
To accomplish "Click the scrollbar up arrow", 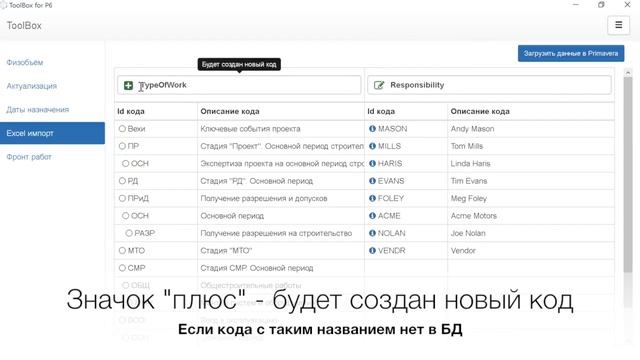I will click(628, 73).
